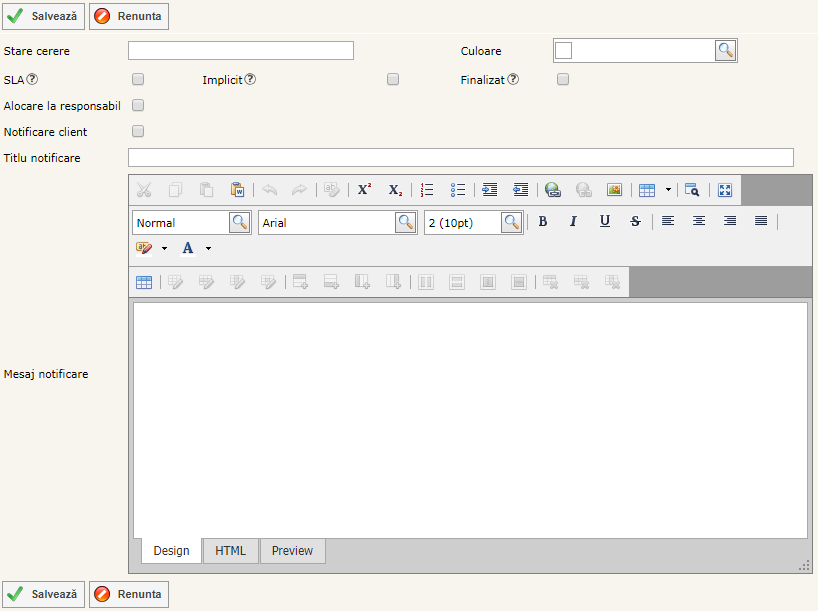Image resolution: width=818 pixels, height=611 pixels.
Task: Open the Preview tab
Action: (x=292, y=551)
